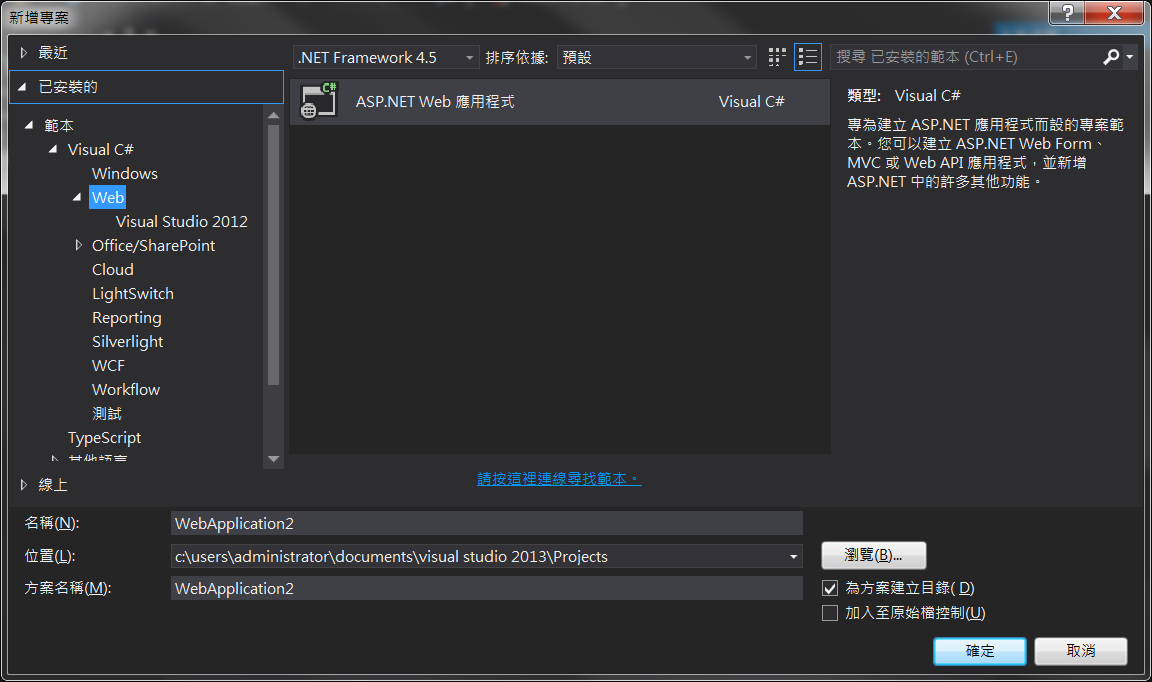Open the help question mark button
1152x682 pixels.
point(1068,12)
